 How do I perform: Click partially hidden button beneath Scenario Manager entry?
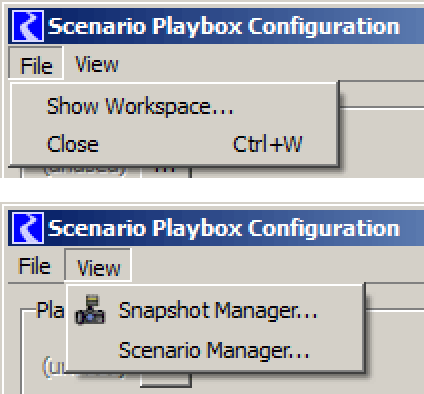coord(166,380)
